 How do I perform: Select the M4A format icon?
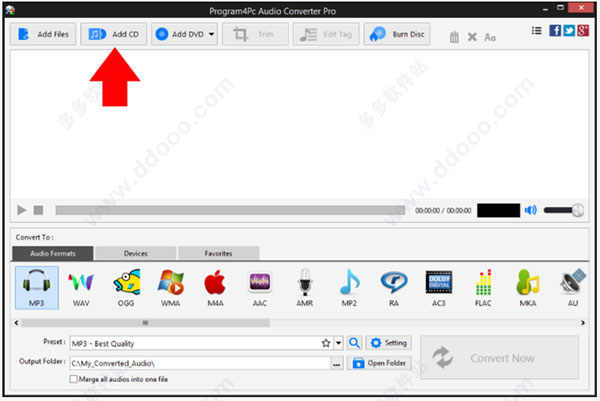(215, 288)
